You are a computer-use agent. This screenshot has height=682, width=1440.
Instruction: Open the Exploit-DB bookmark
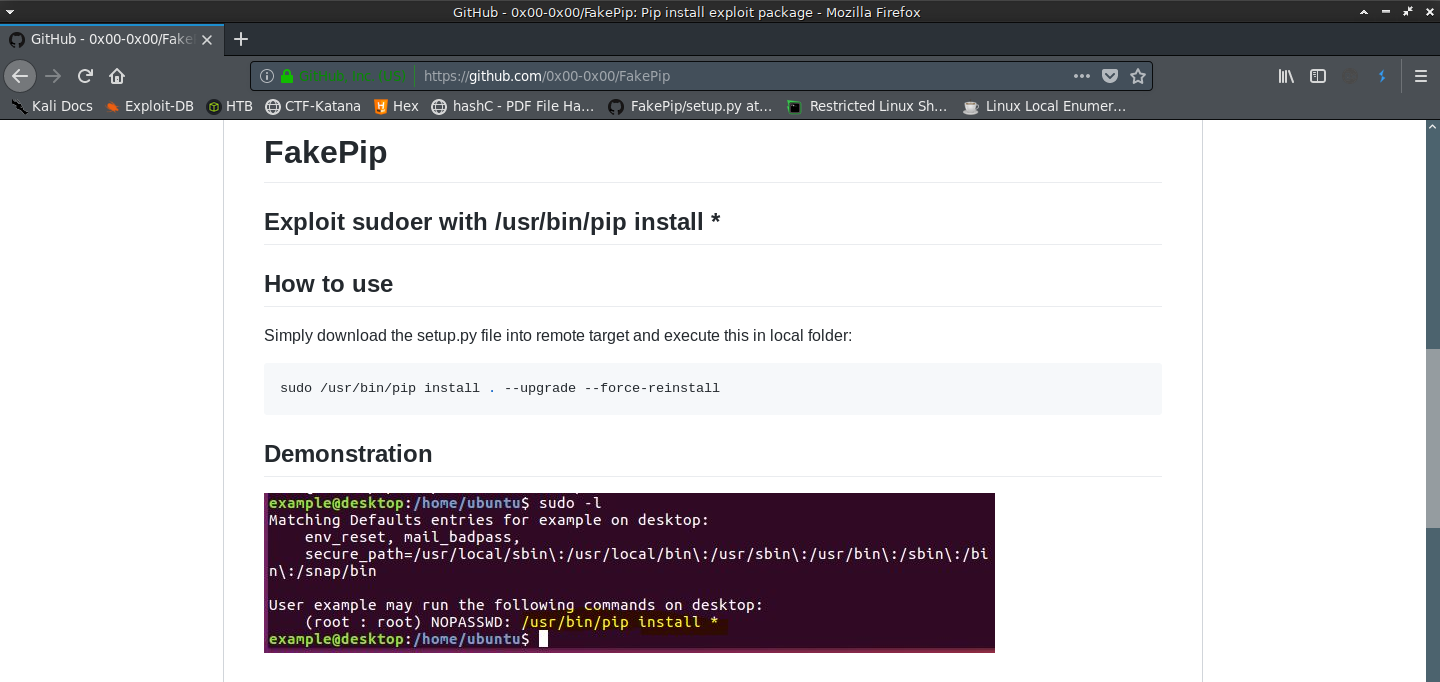149,106
